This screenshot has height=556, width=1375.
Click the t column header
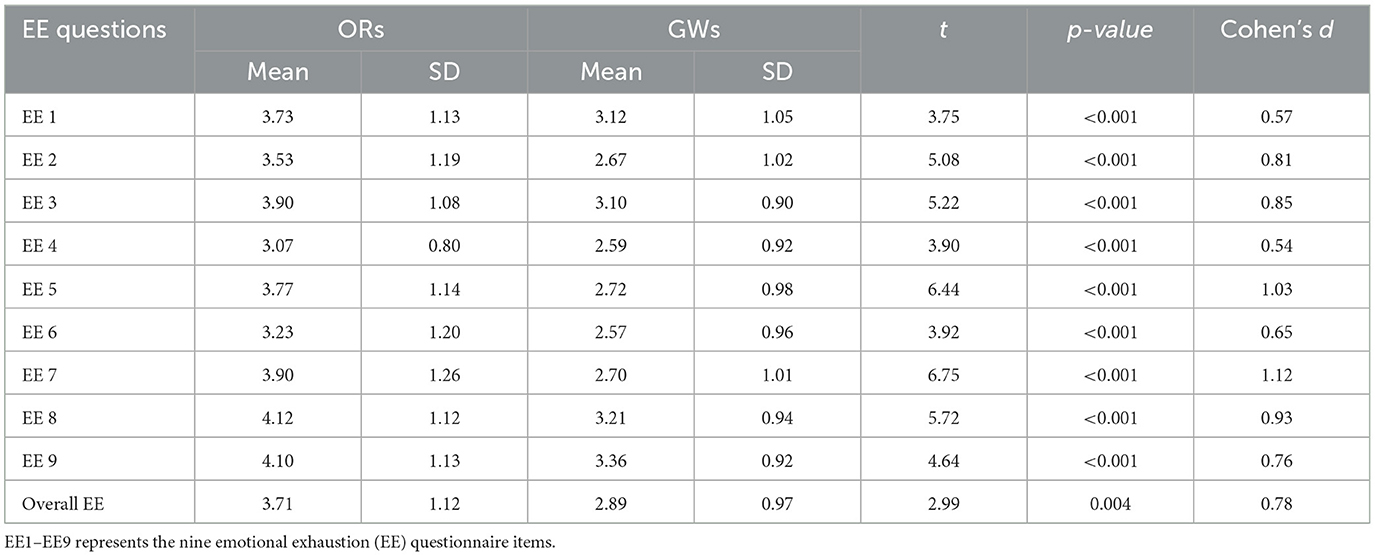[943, 30]
